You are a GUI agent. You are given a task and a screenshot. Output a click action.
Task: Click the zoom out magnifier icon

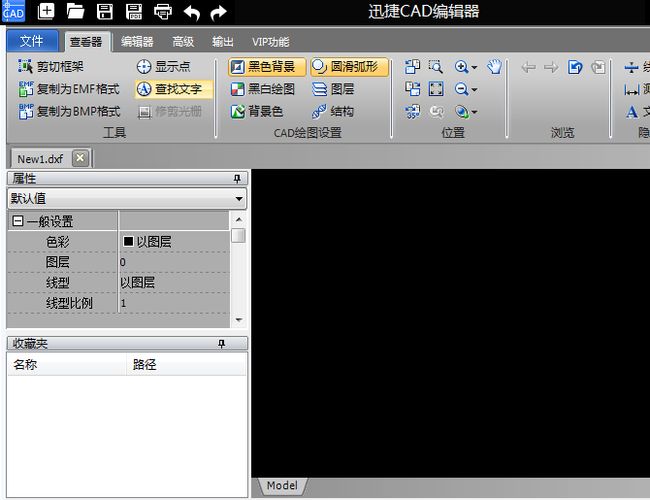(x=461, y=89)
